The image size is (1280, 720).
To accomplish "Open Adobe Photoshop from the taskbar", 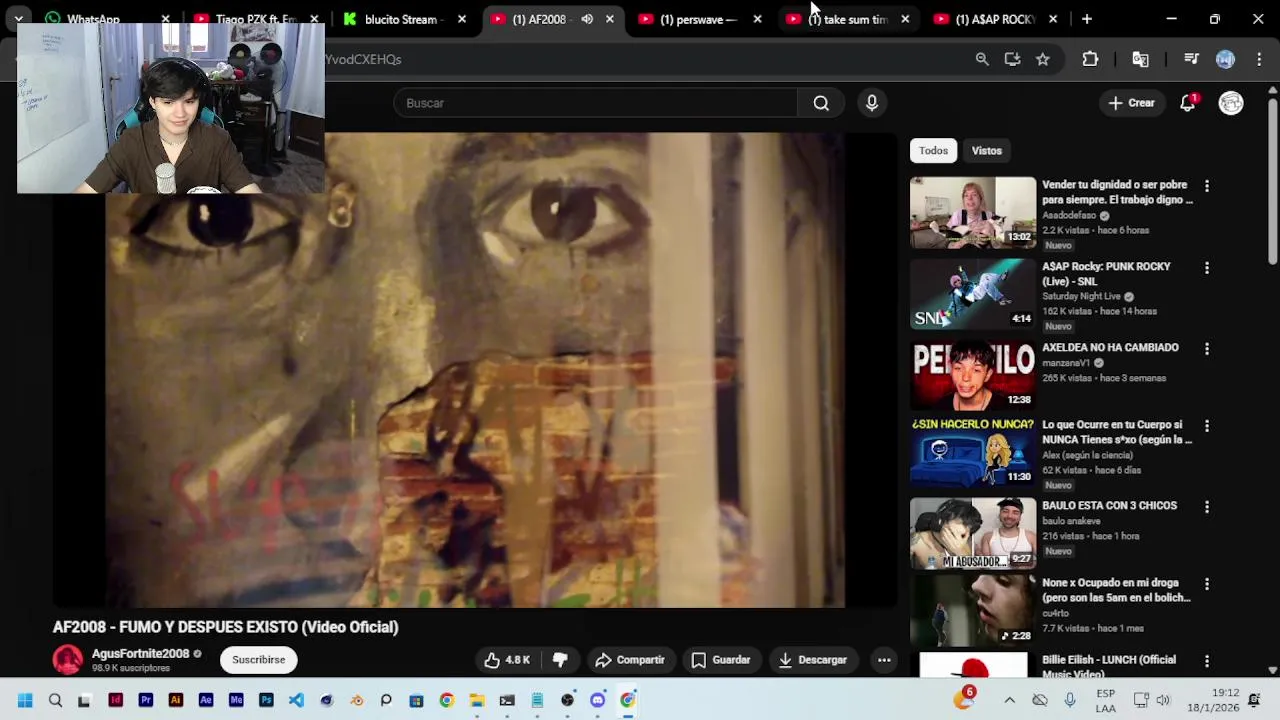I will pos(266,700).
